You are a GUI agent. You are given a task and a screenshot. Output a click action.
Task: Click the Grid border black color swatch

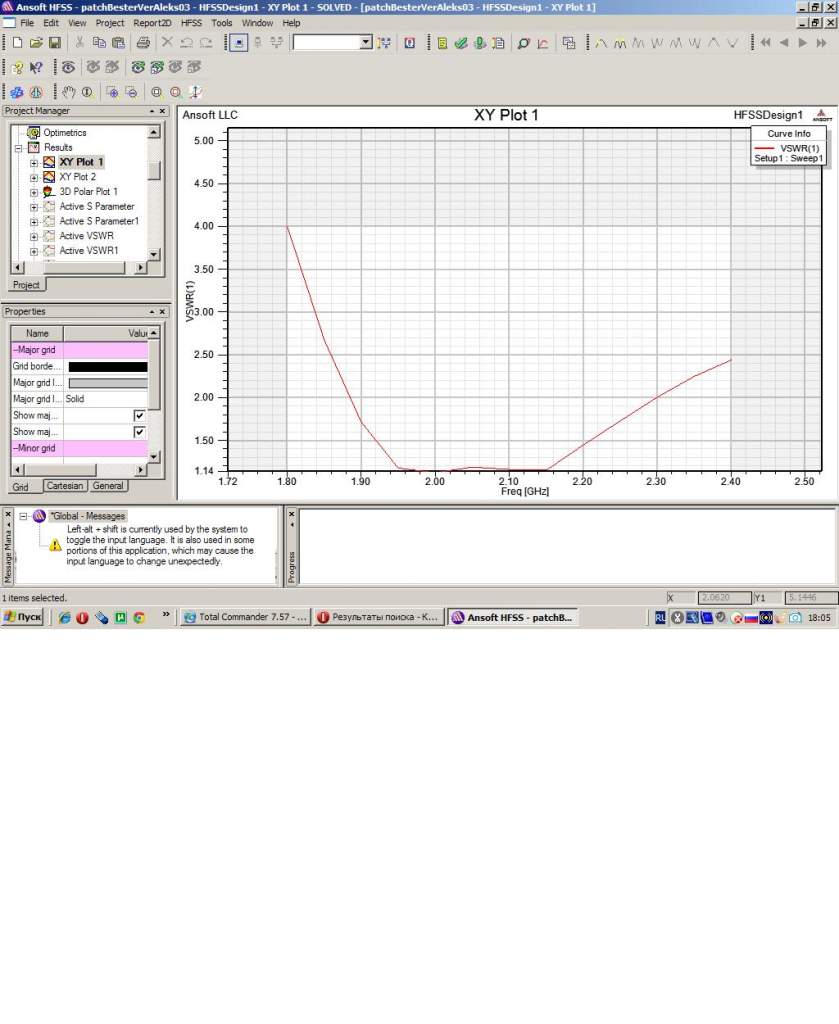107,367
